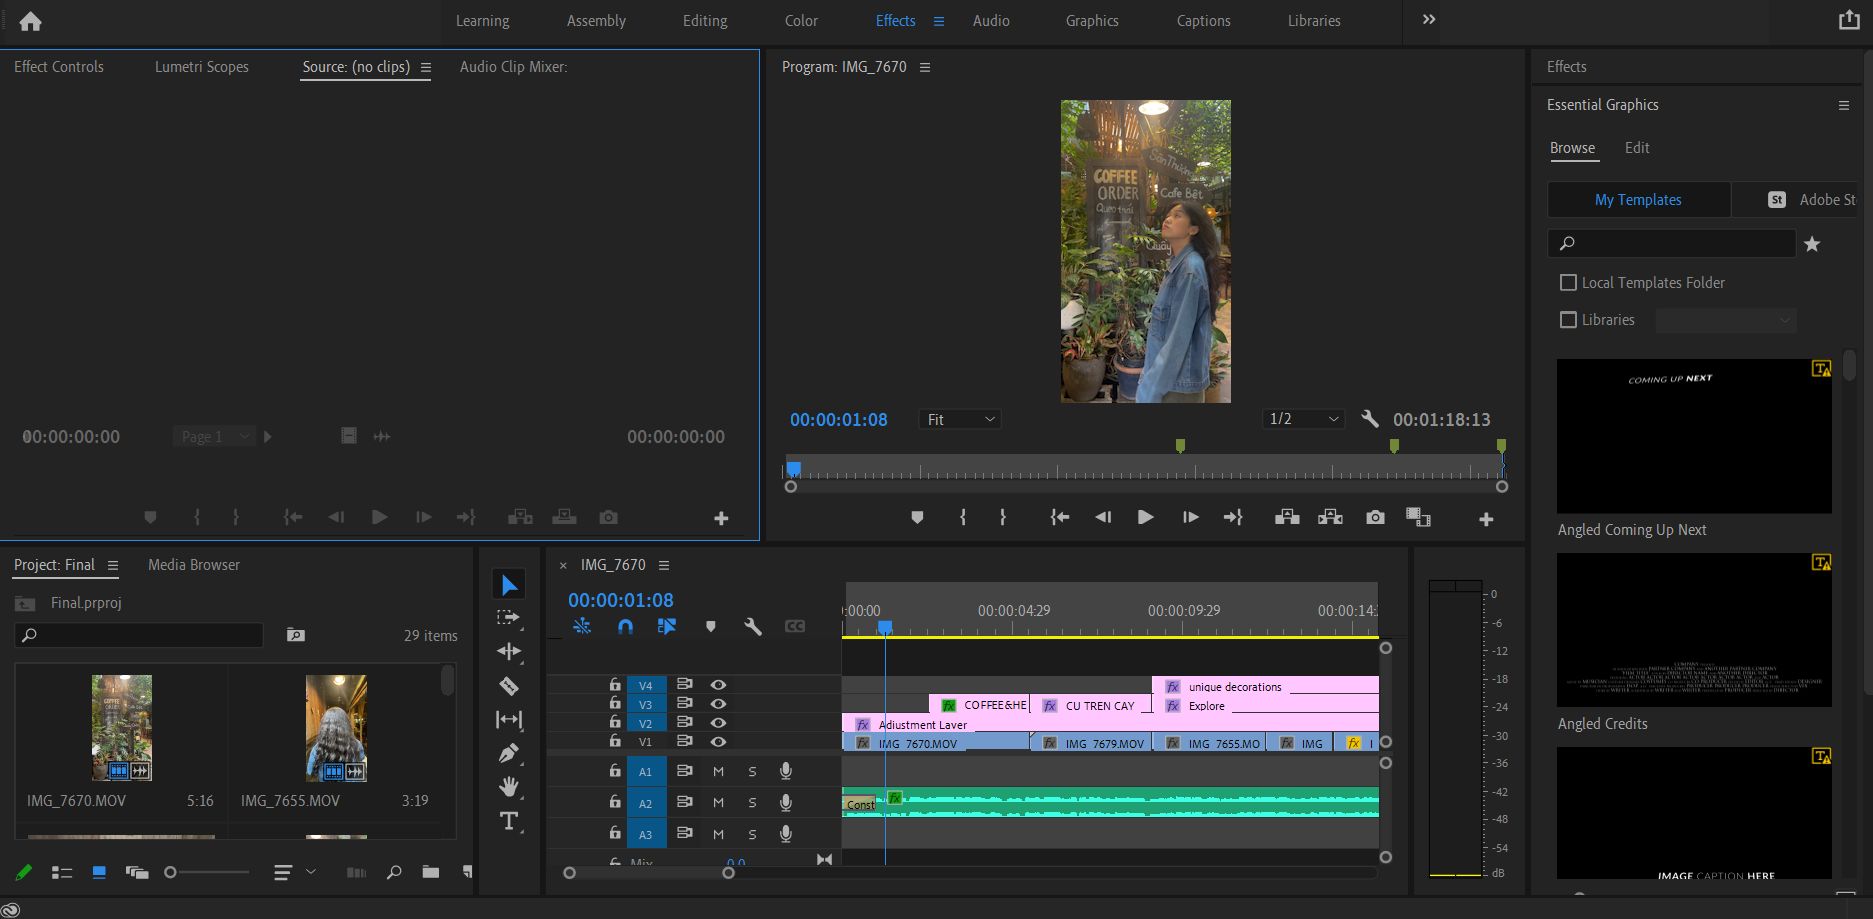Image resolution: width=1873 pixels, height=919 pixels.
Task: Add marker in Program monitor
Action: point(917,517)
